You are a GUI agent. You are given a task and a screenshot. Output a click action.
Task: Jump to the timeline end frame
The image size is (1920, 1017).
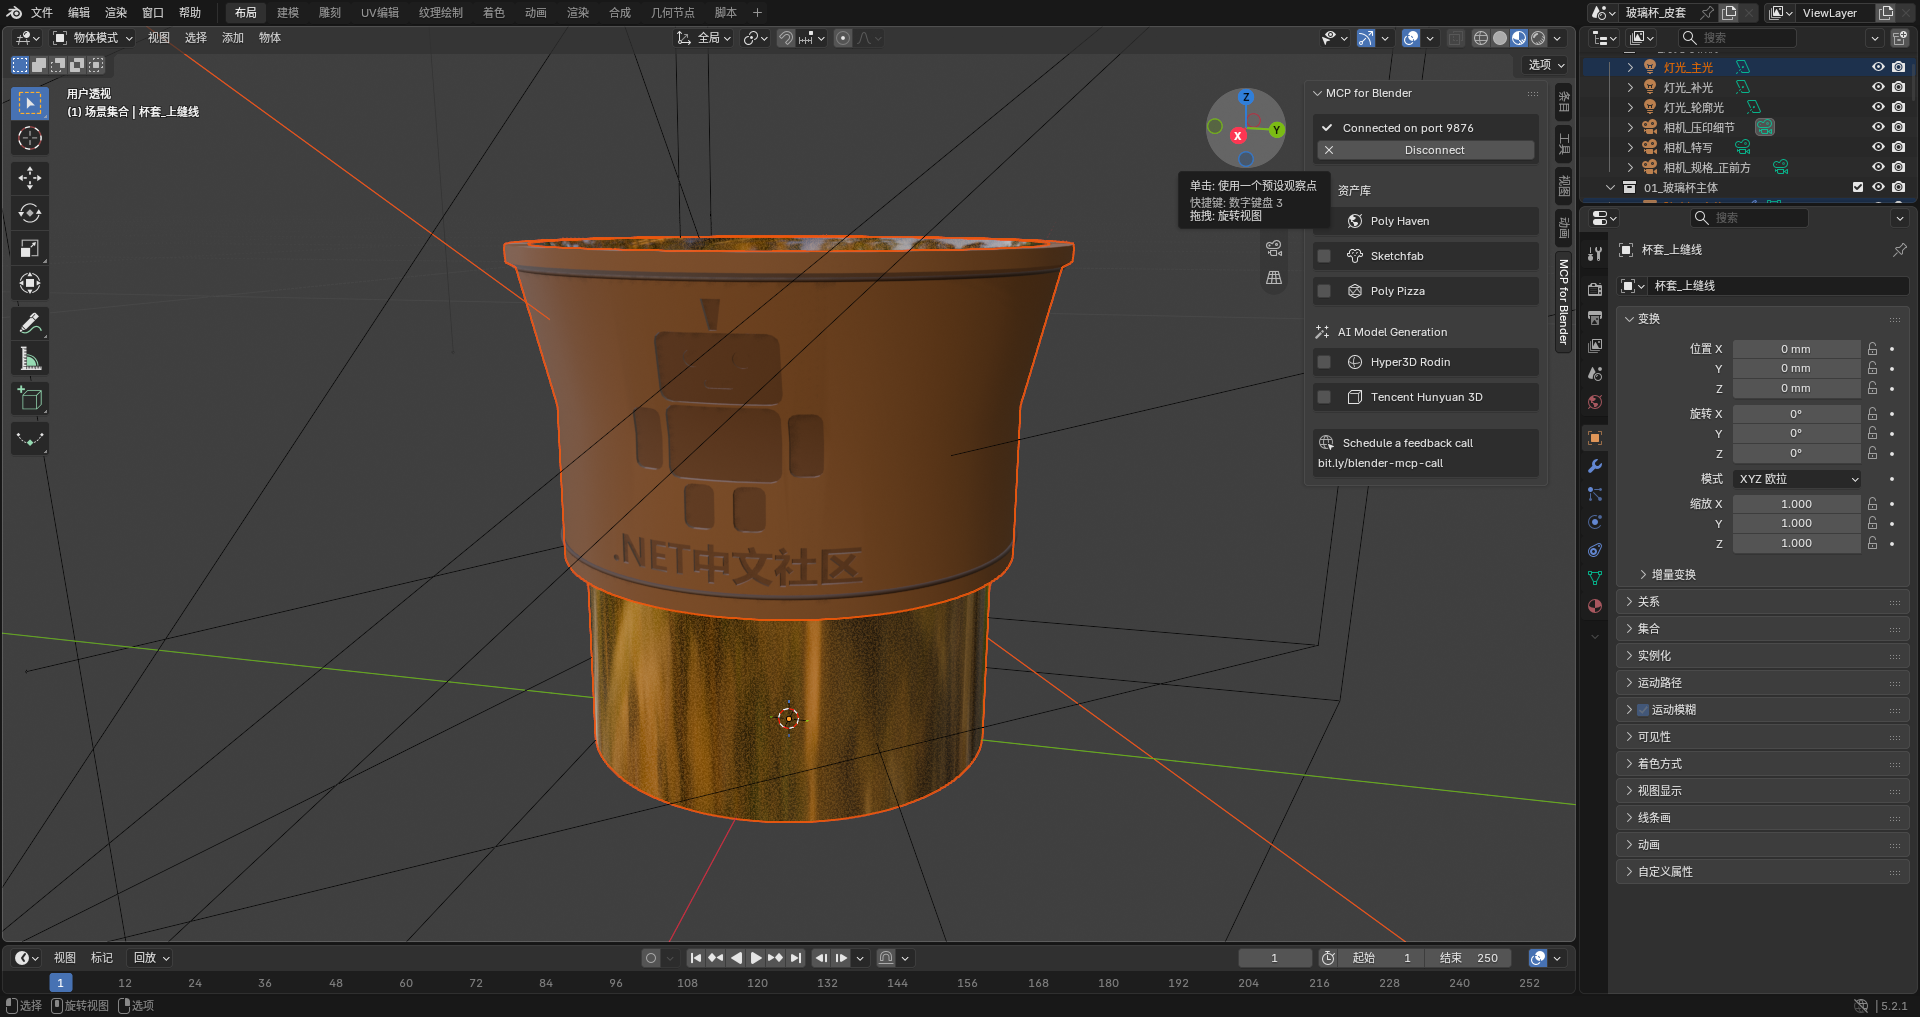click(x=796, y=958)
